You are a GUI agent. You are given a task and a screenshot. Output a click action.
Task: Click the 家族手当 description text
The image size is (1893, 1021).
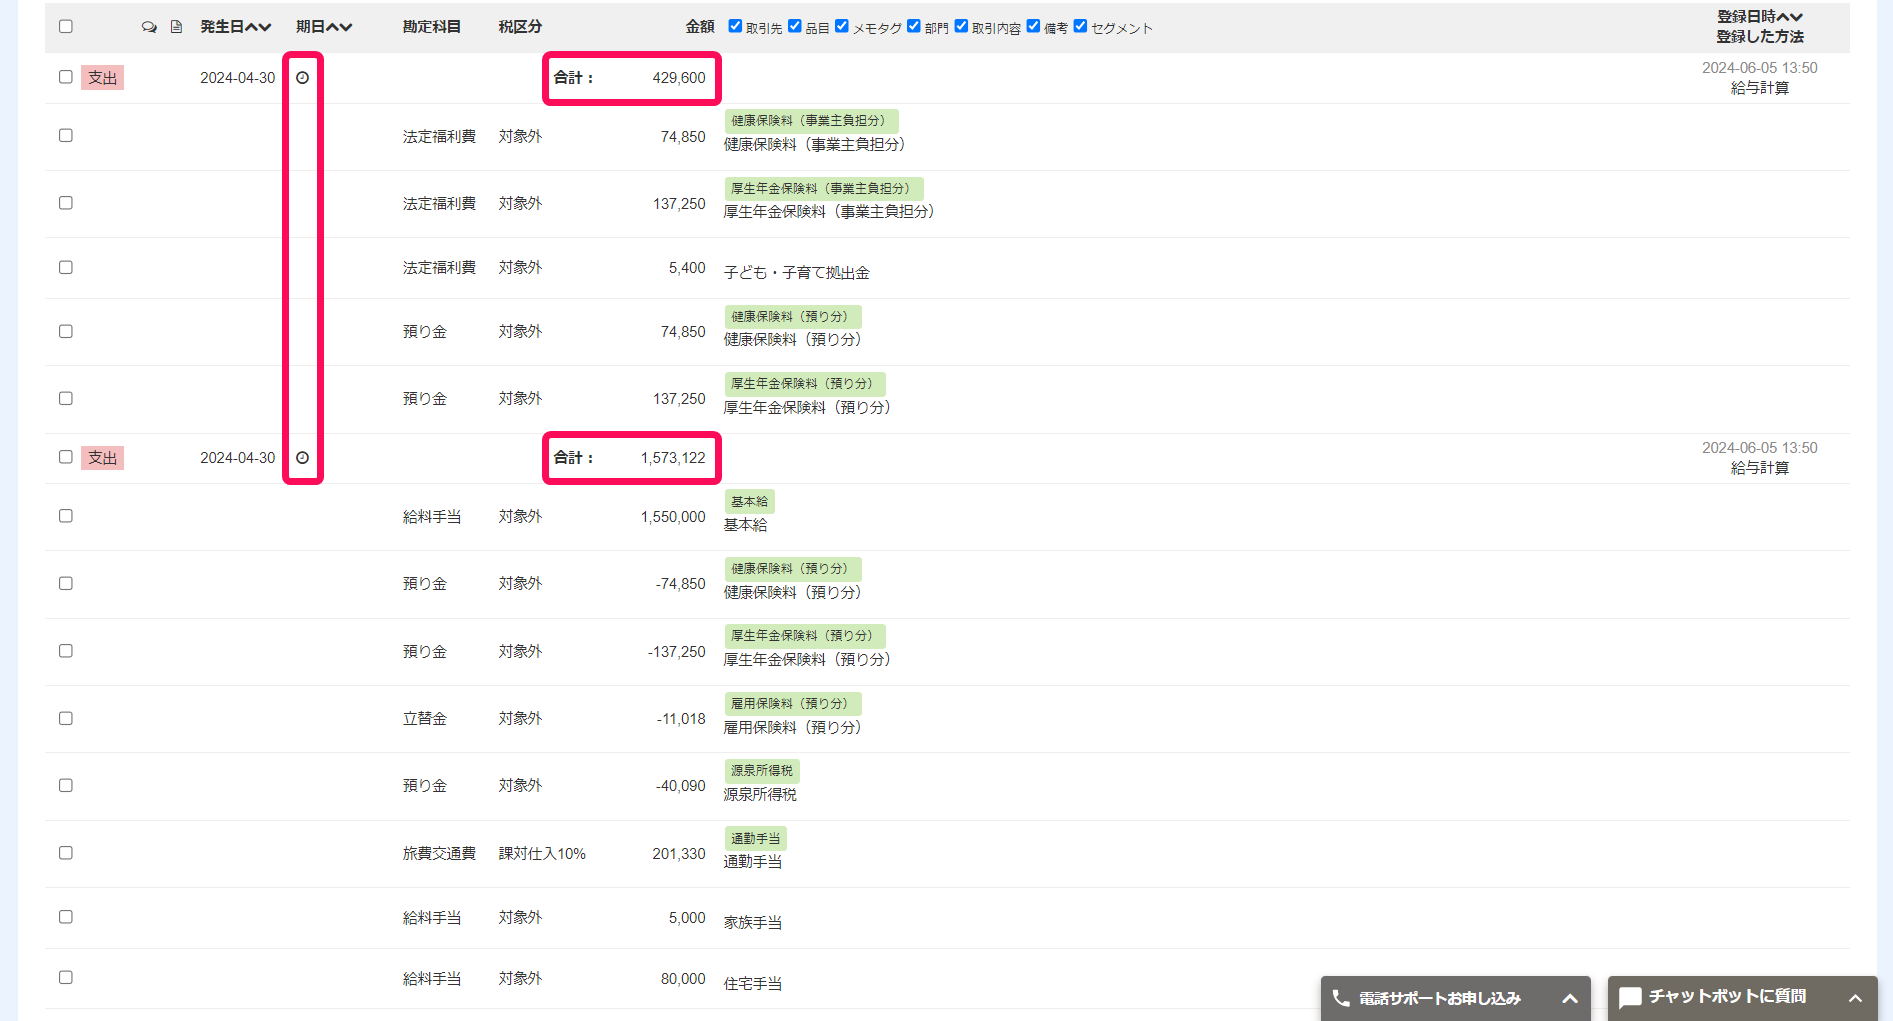[753, 923]
